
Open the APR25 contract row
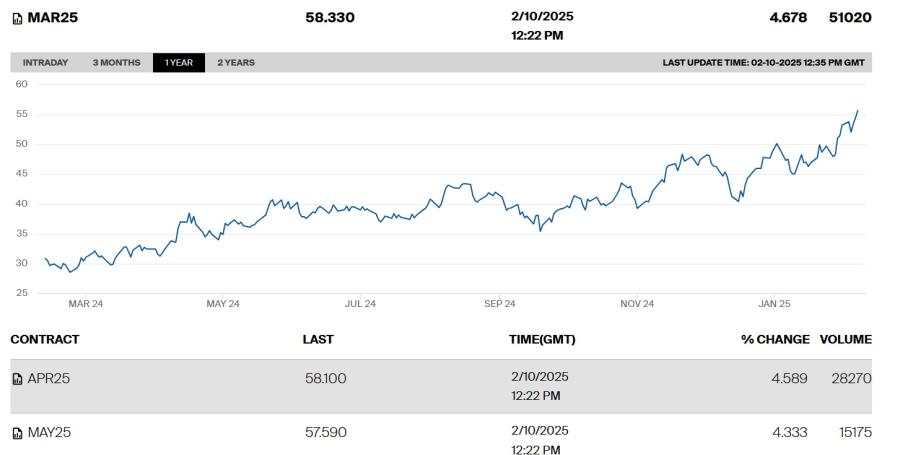tap(441, 386)
